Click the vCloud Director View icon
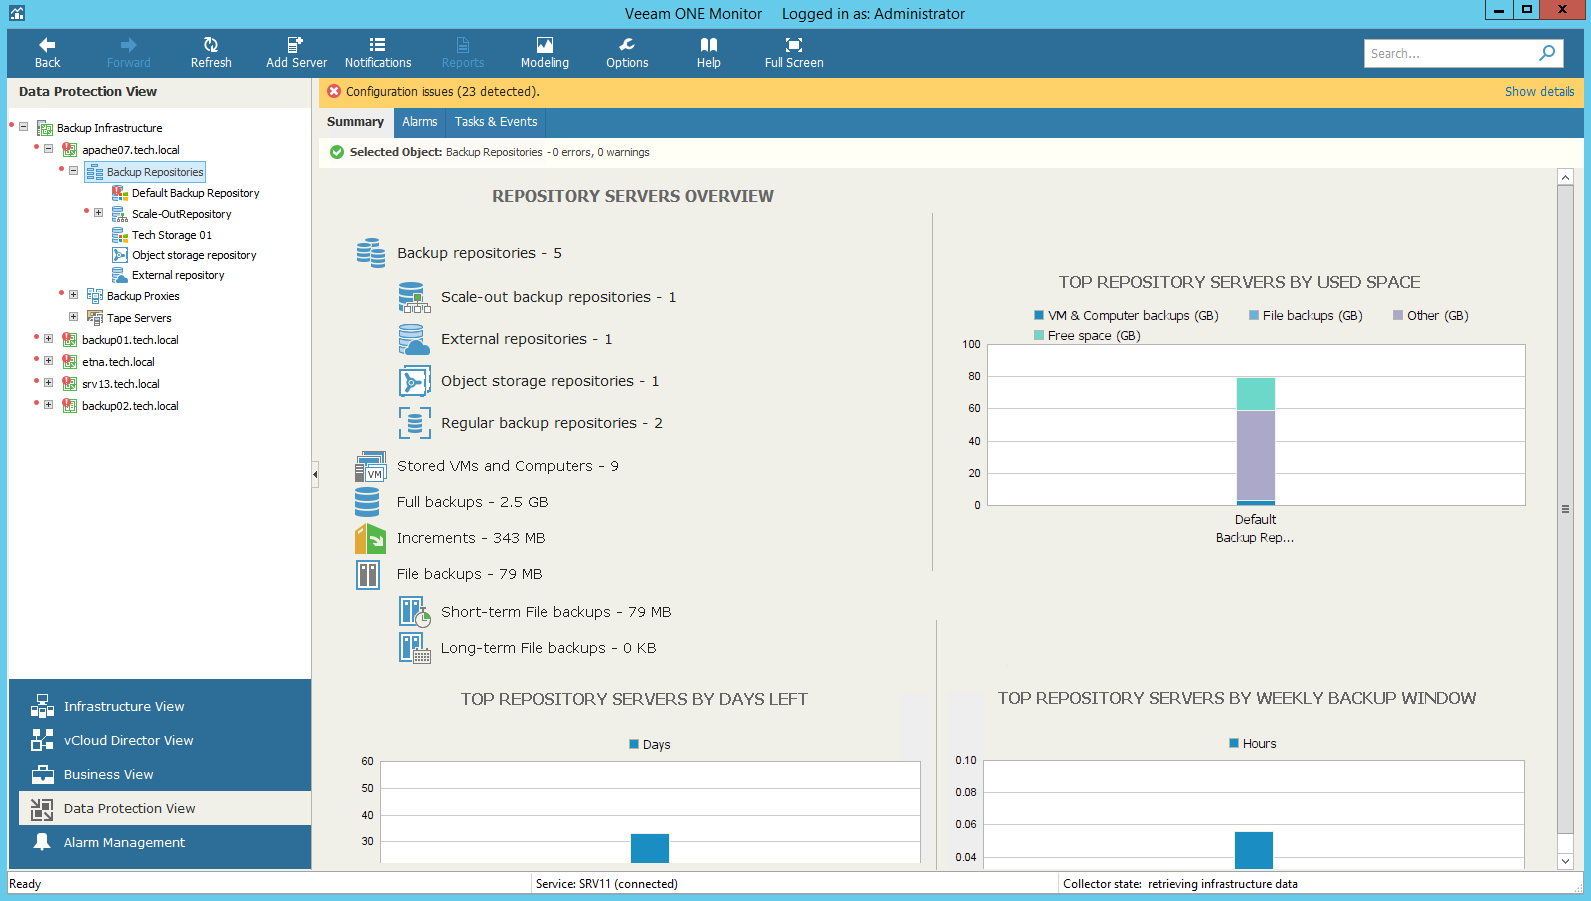1591x901 pixels. pos(42,740)
